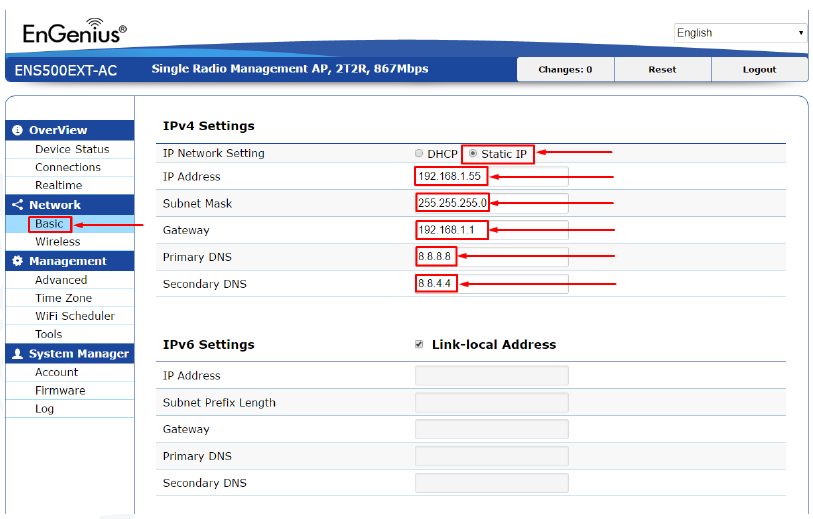The image size is (813, 519).
Task: Open the Wireless settings page
Action: click(x=58, y=242)
